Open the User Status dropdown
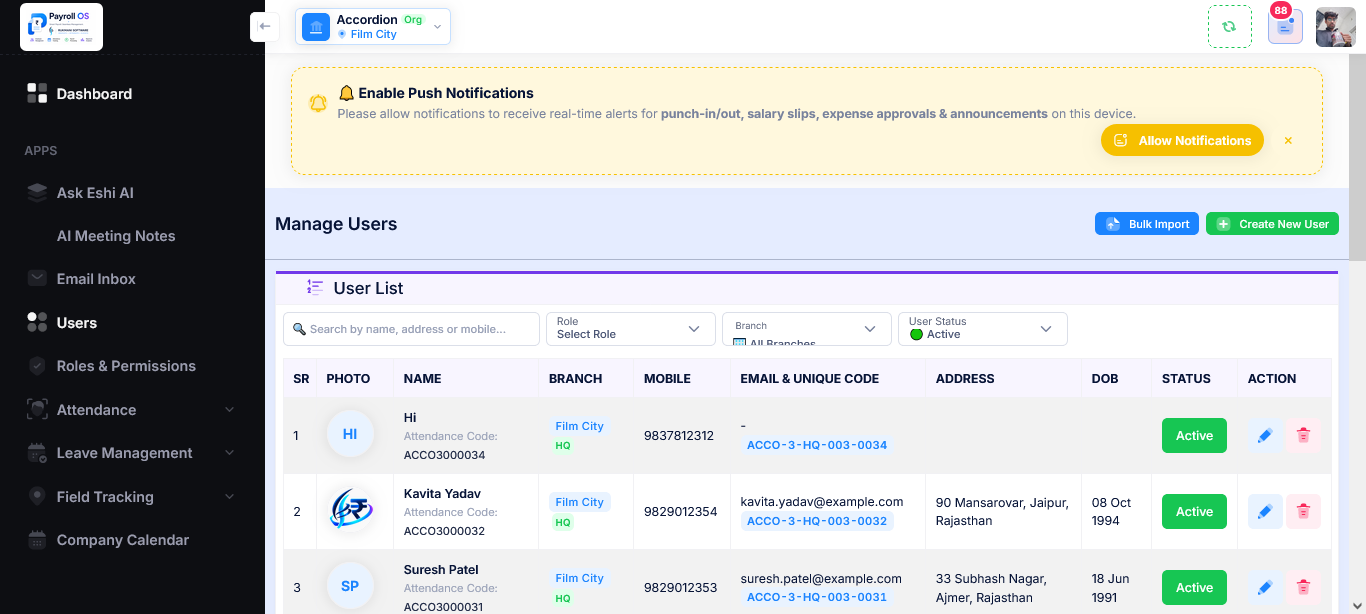This screenshot has width=1366, height=614. [983, 329]
